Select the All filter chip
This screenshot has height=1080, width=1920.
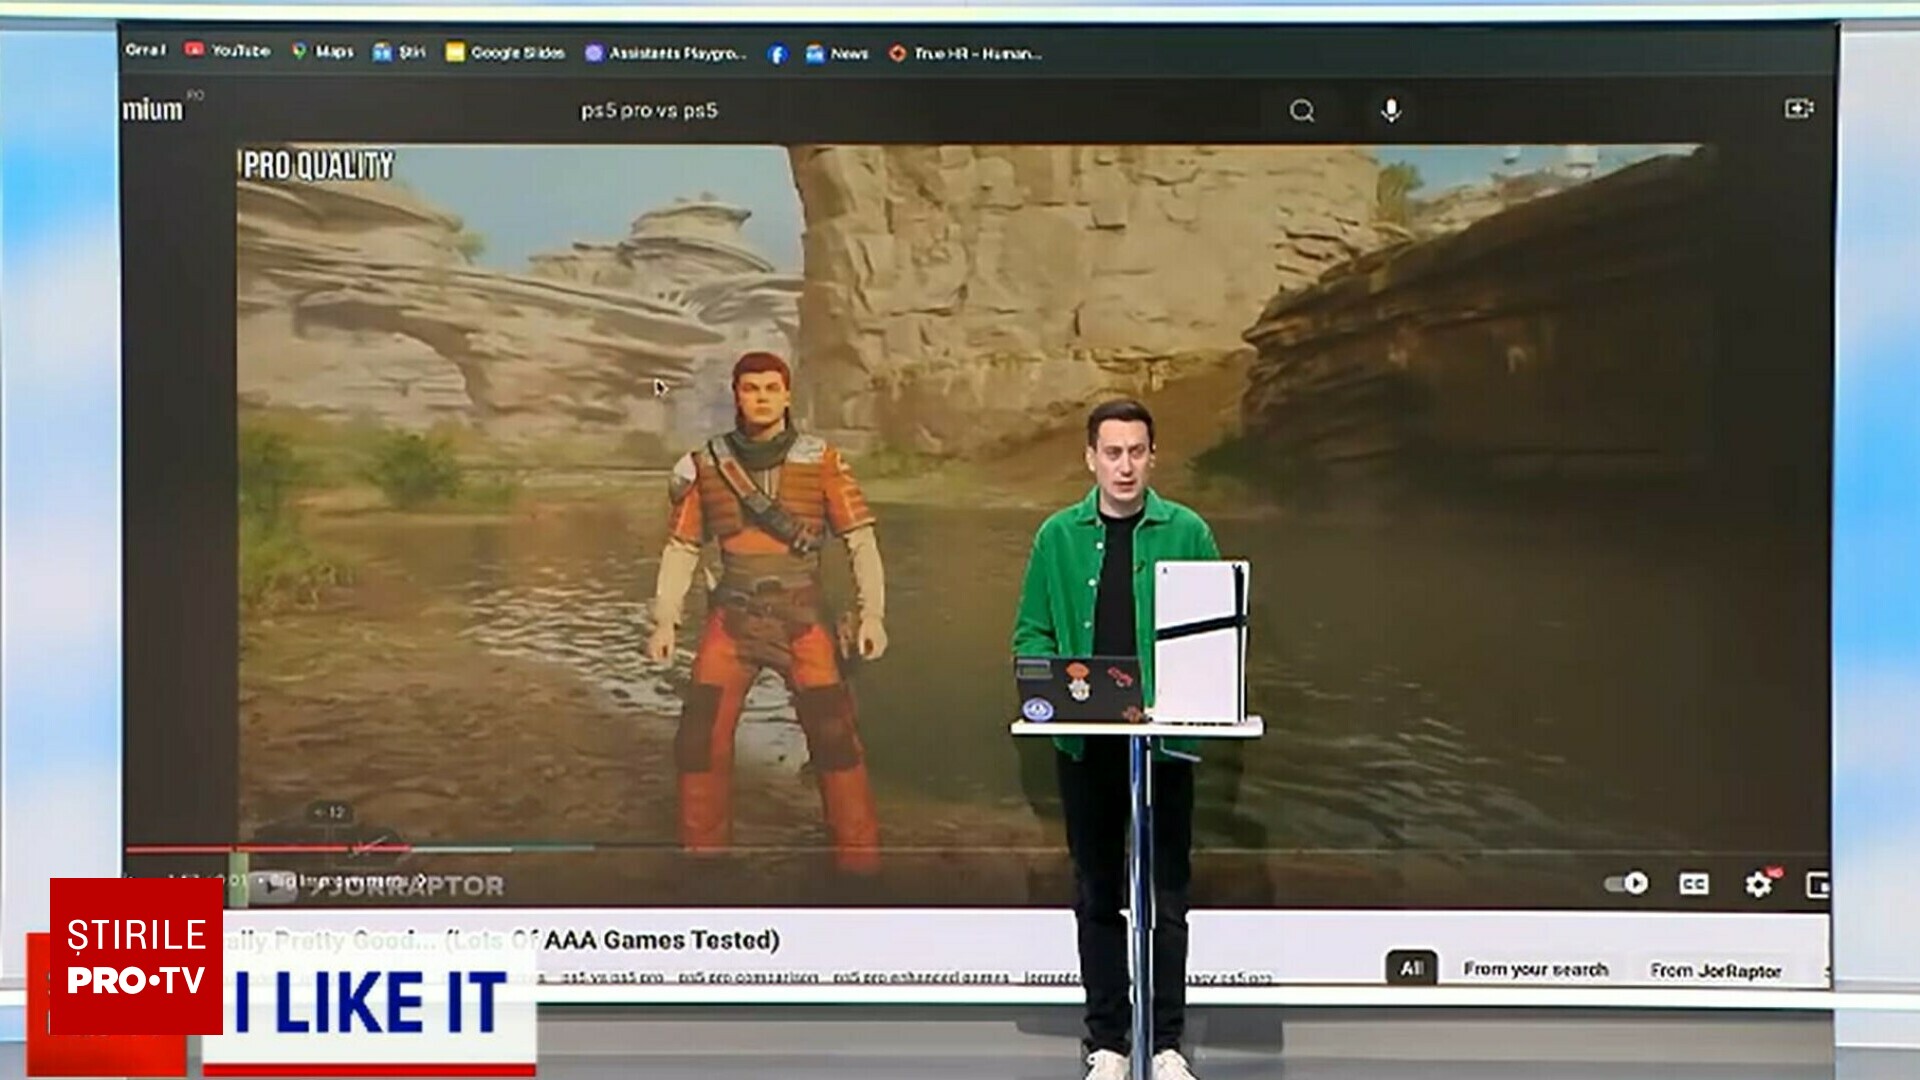point(1410,968)
